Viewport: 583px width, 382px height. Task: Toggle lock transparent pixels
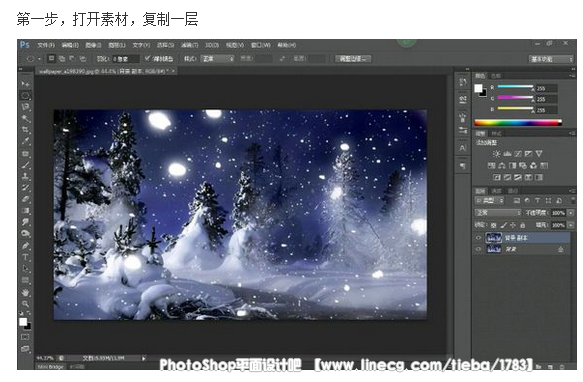[x=493, y=225]
